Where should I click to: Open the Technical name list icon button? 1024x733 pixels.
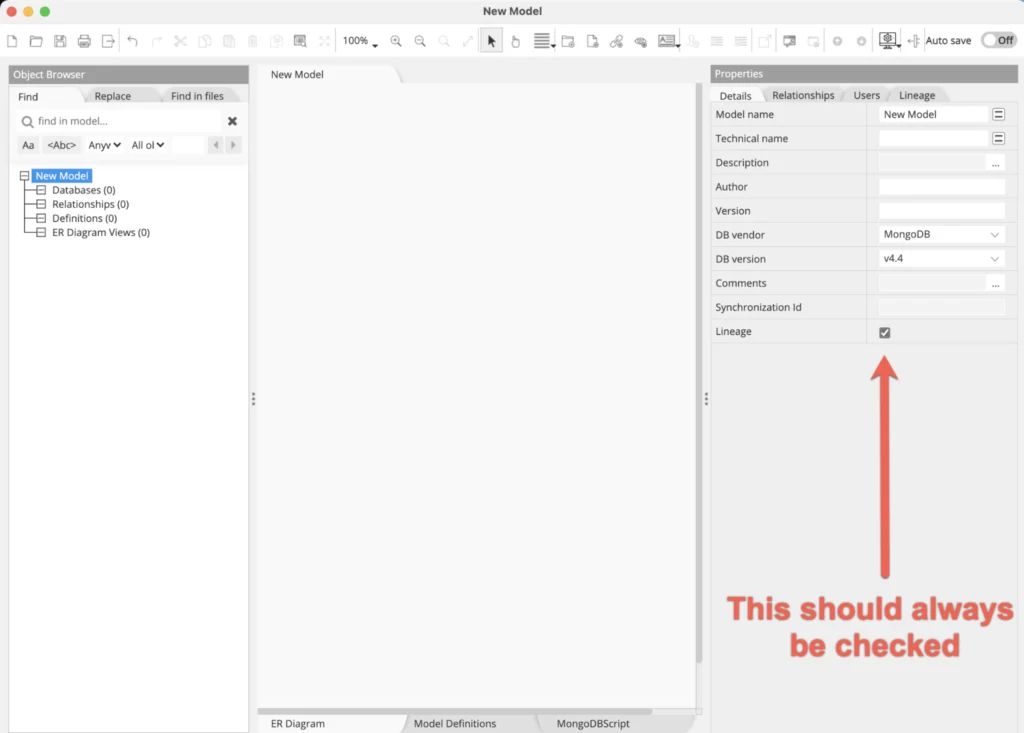point(999,138)
